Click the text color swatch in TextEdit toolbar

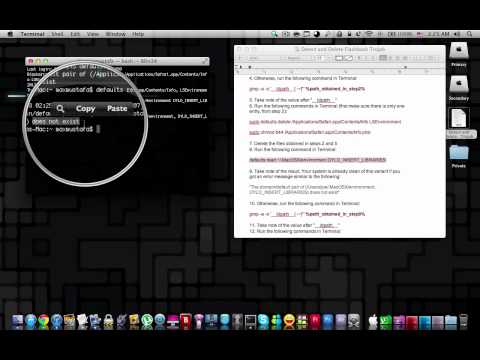pyautogui.click(x=339, y=58)
